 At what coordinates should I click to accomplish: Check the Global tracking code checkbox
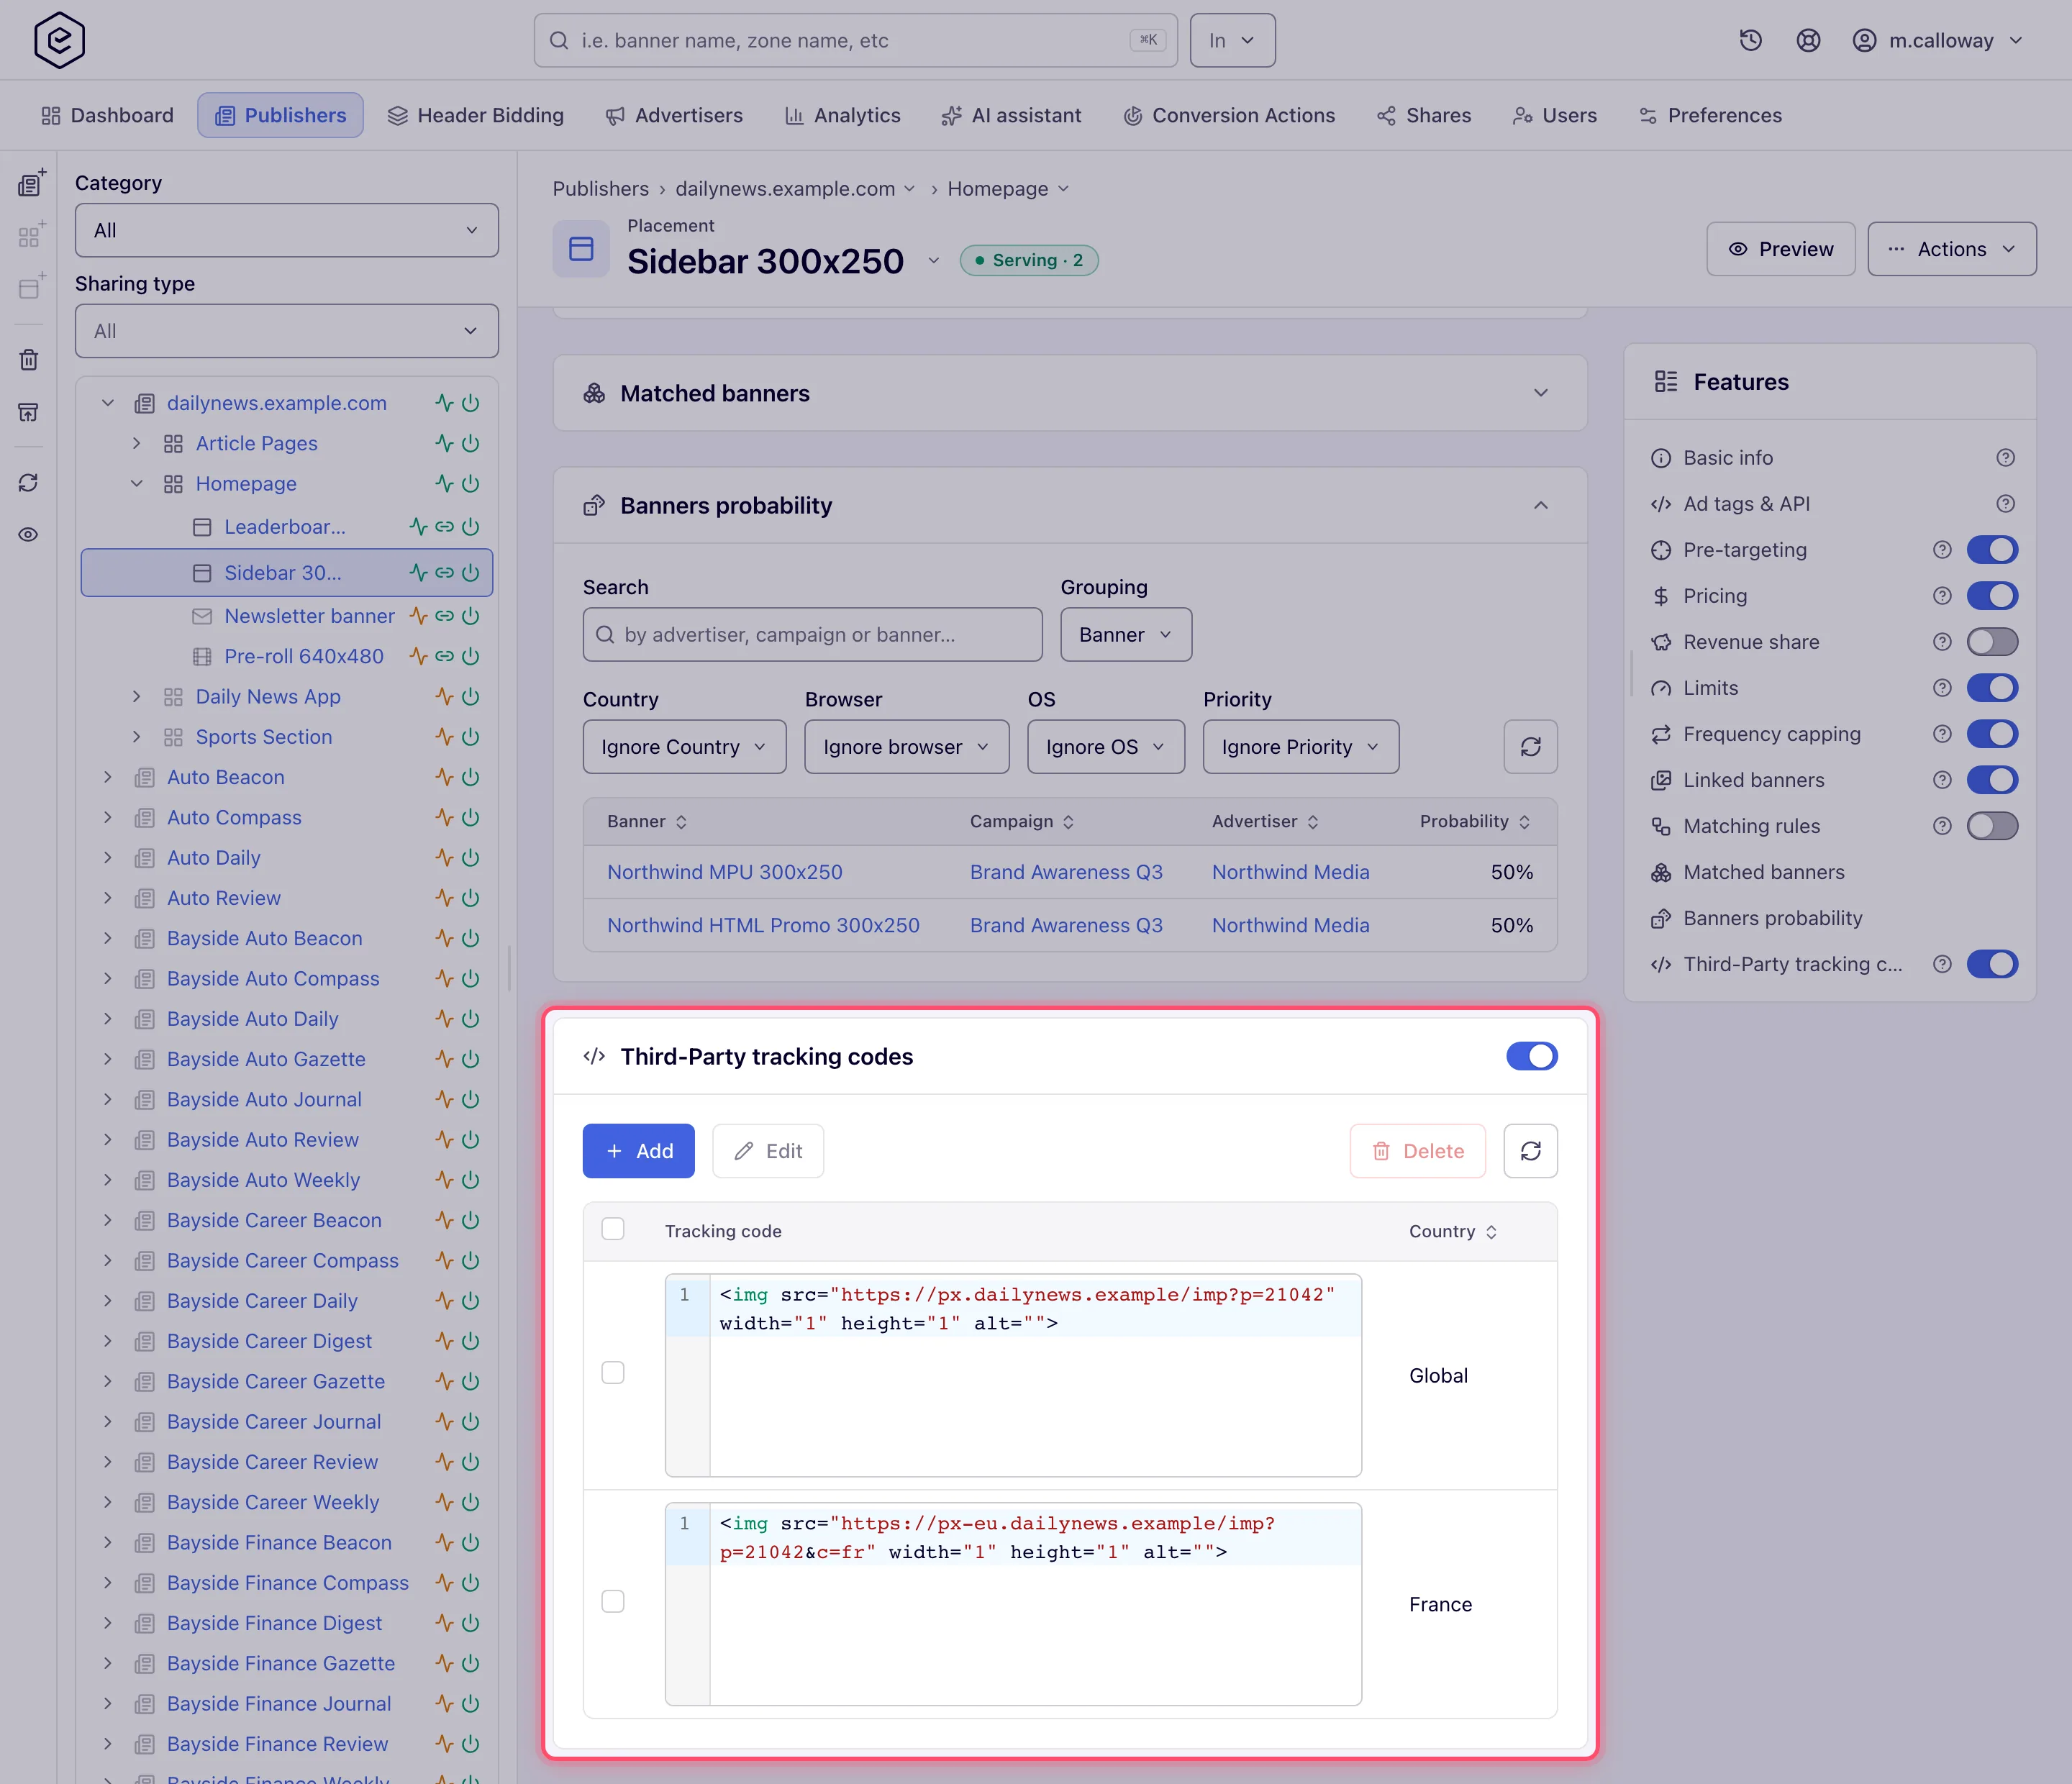[x=613, y=1373]
